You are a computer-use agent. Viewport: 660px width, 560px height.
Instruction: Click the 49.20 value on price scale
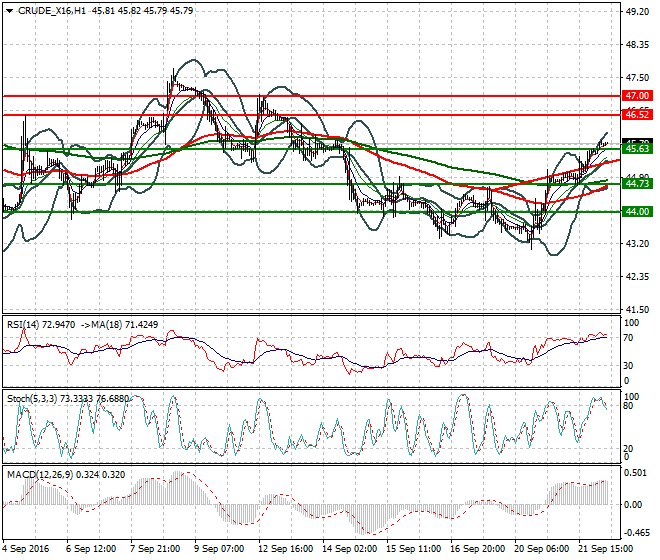pyautogui.click(x=636, y=12)
